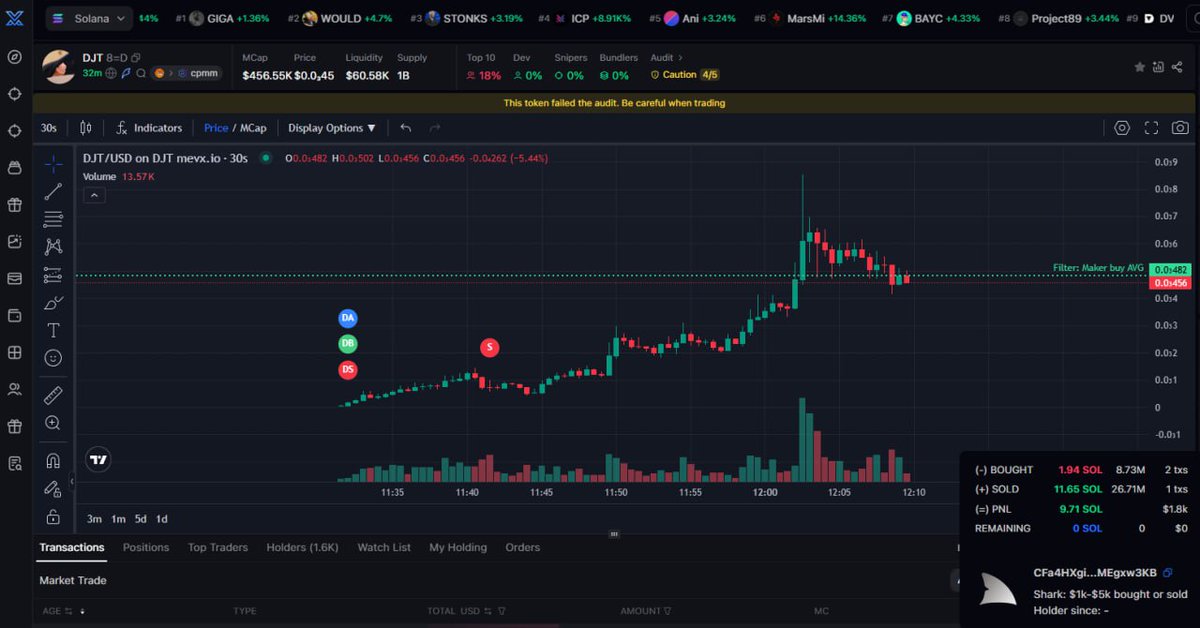Open the My Holding tab
The width and height of the screenshot is (1200, 628).
coord(458,547)
